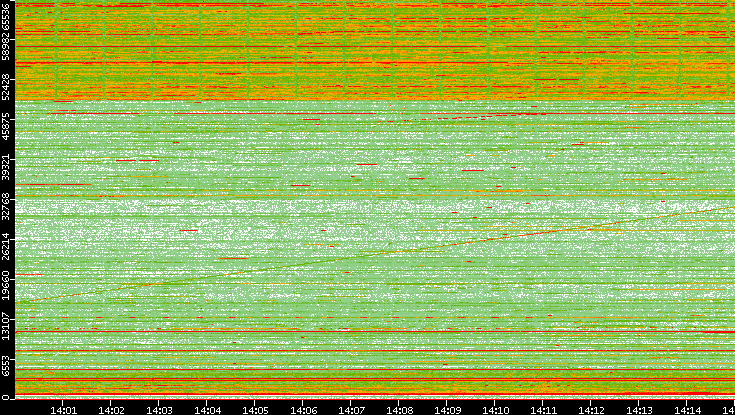The width and height of the screenshot is (735, 415).
Task: Click the 14:09 time axis label
Action: [447, 410]
